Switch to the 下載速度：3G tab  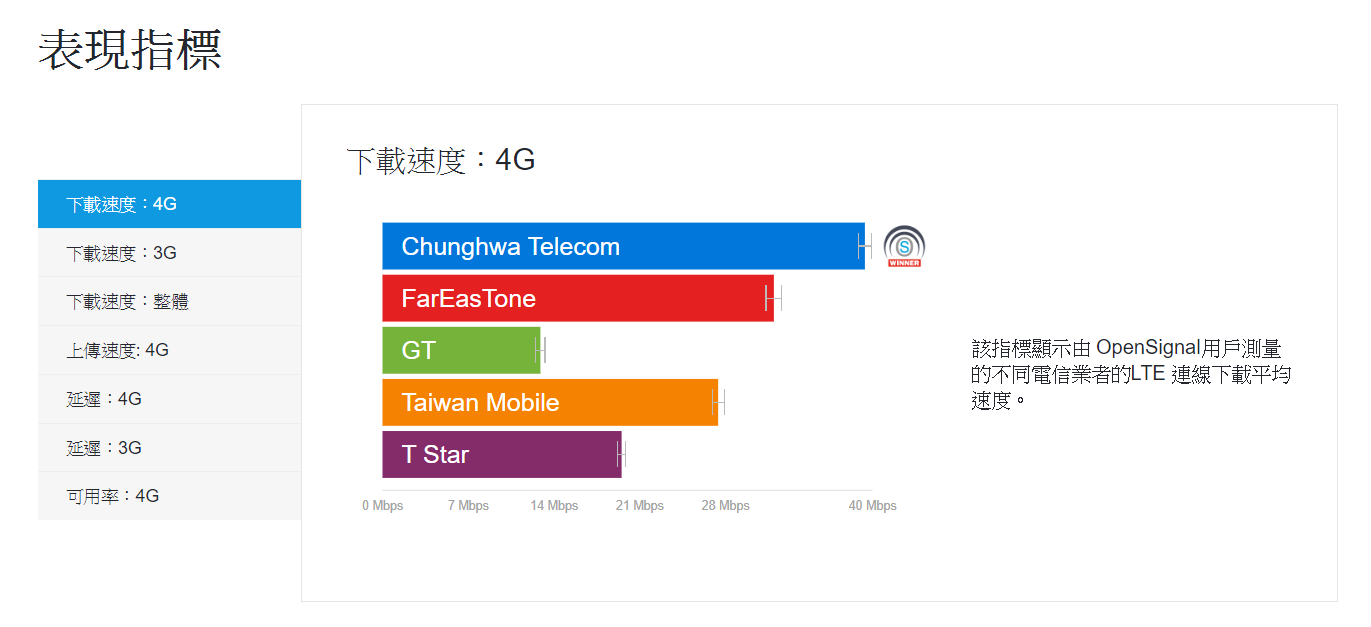[x=169, y=253]
